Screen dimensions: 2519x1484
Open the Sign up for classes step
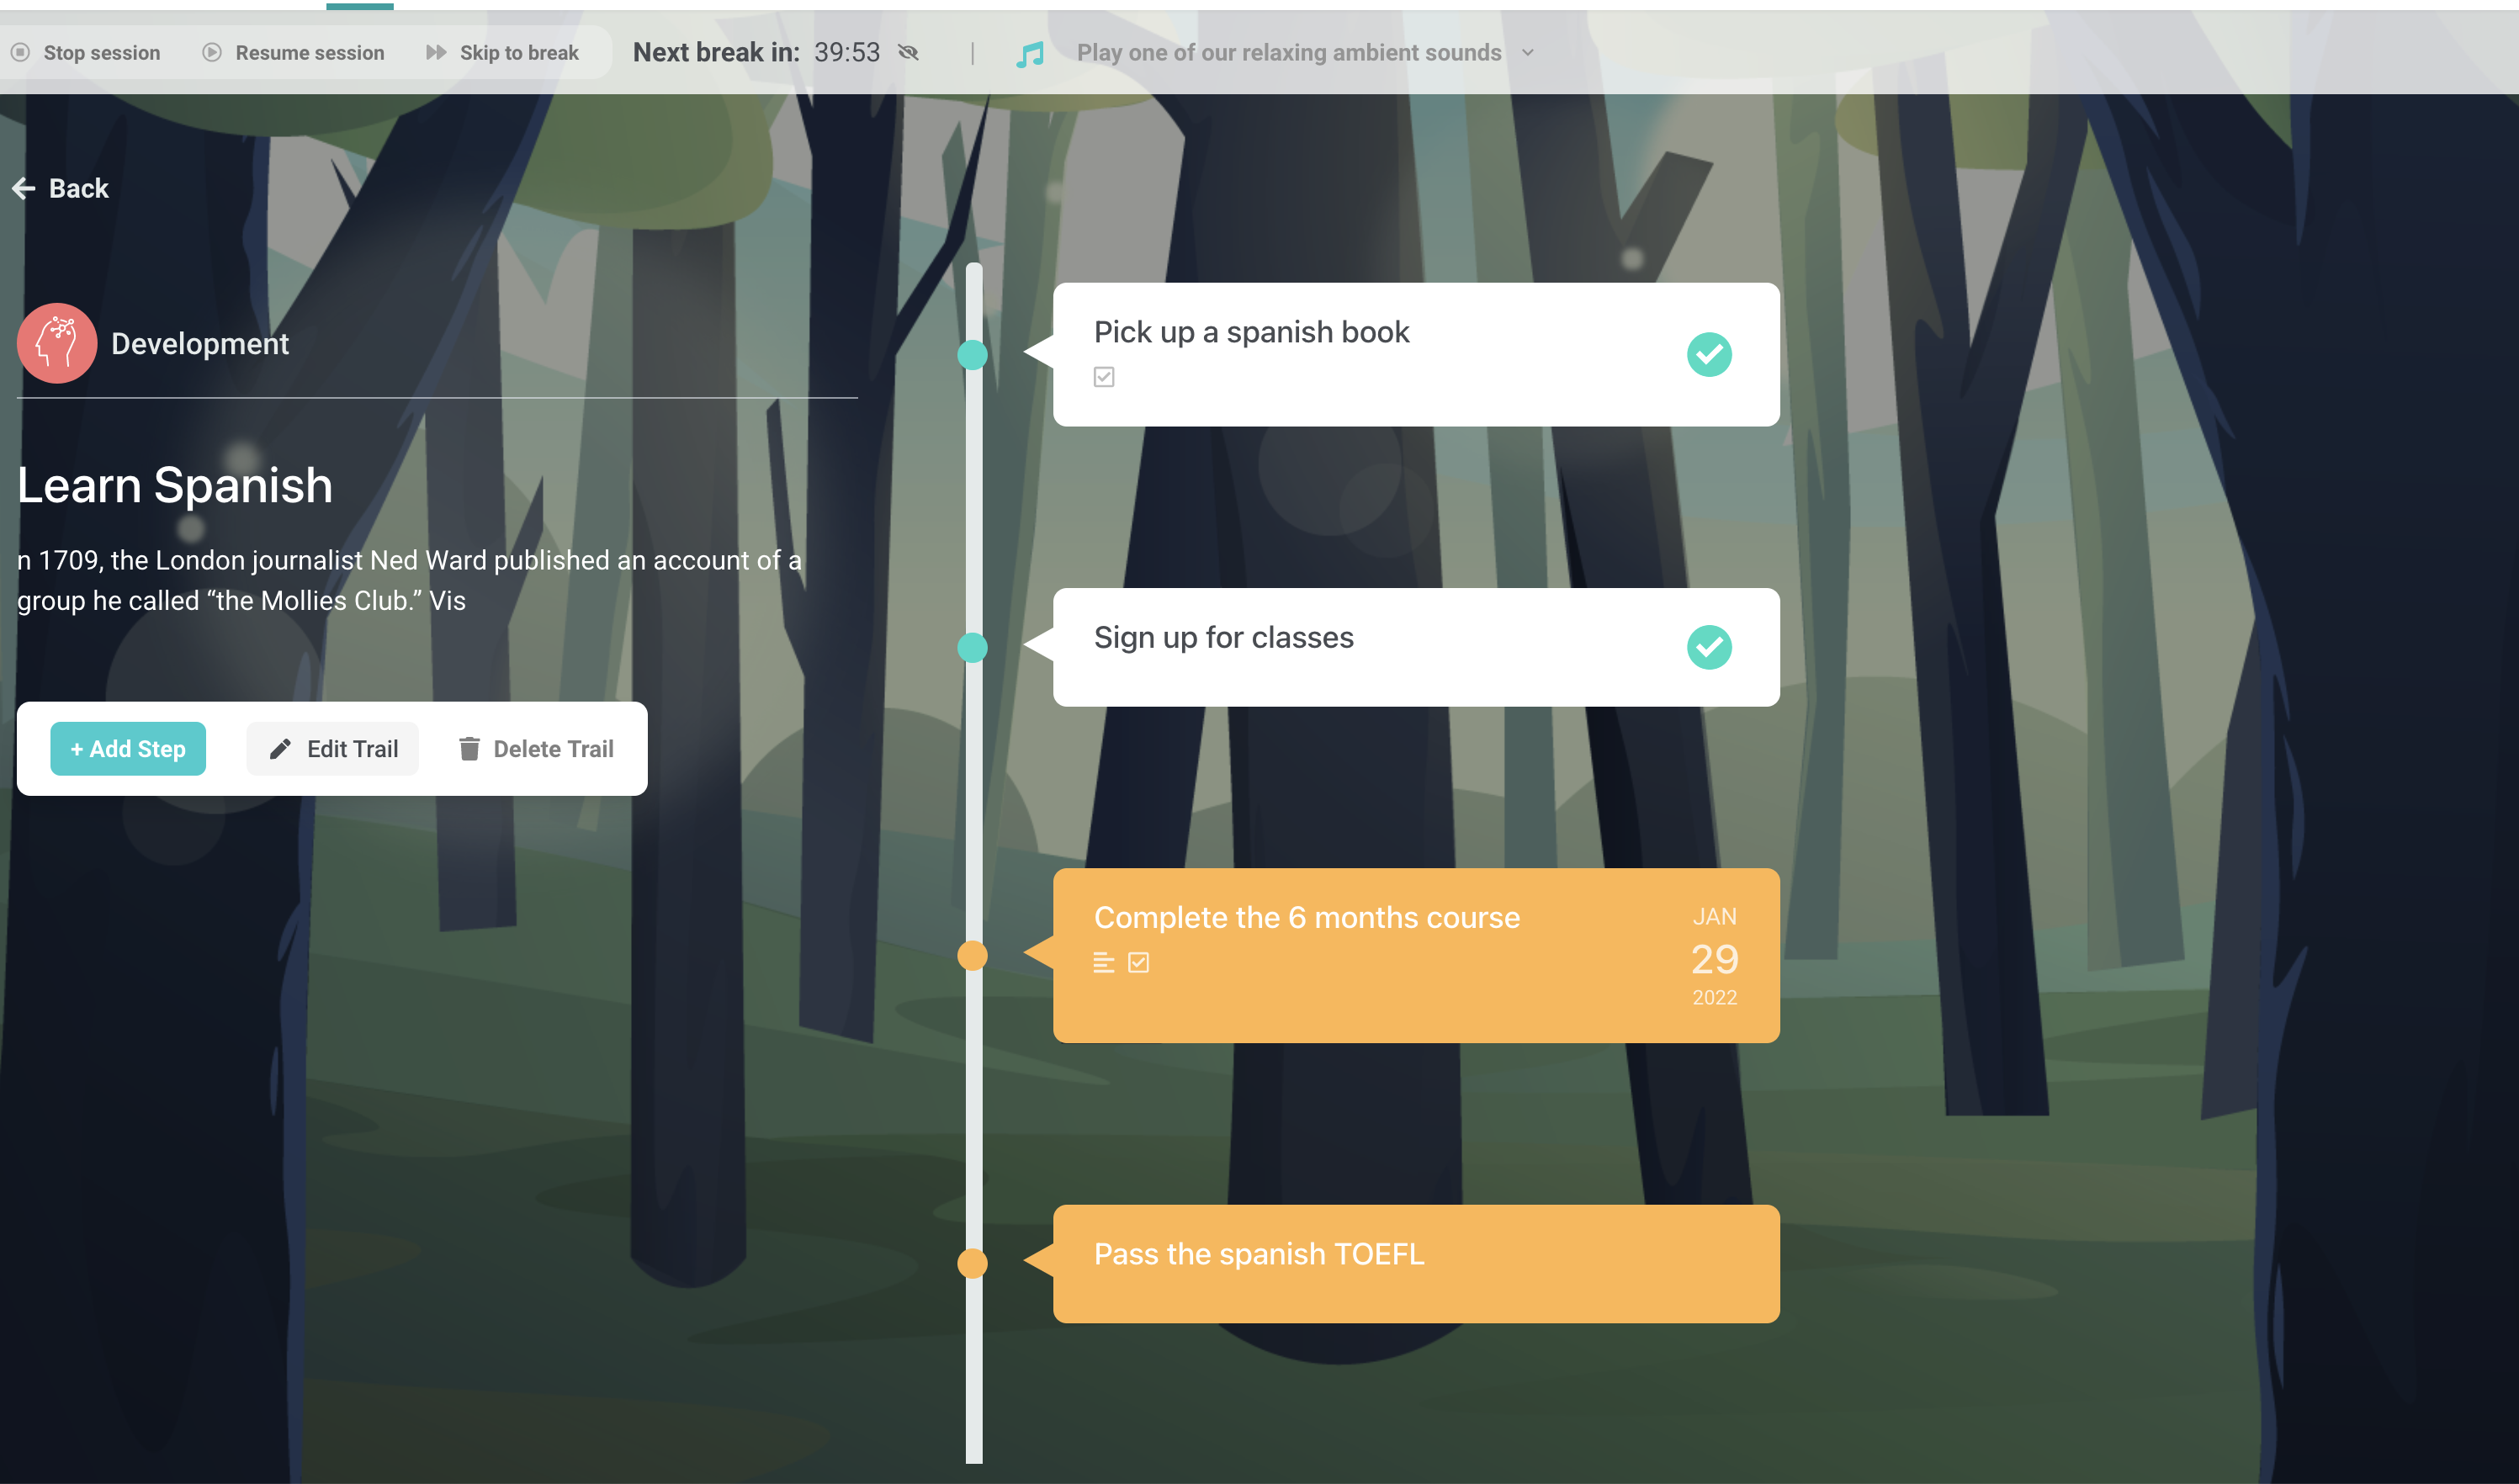pos(1416,648)
